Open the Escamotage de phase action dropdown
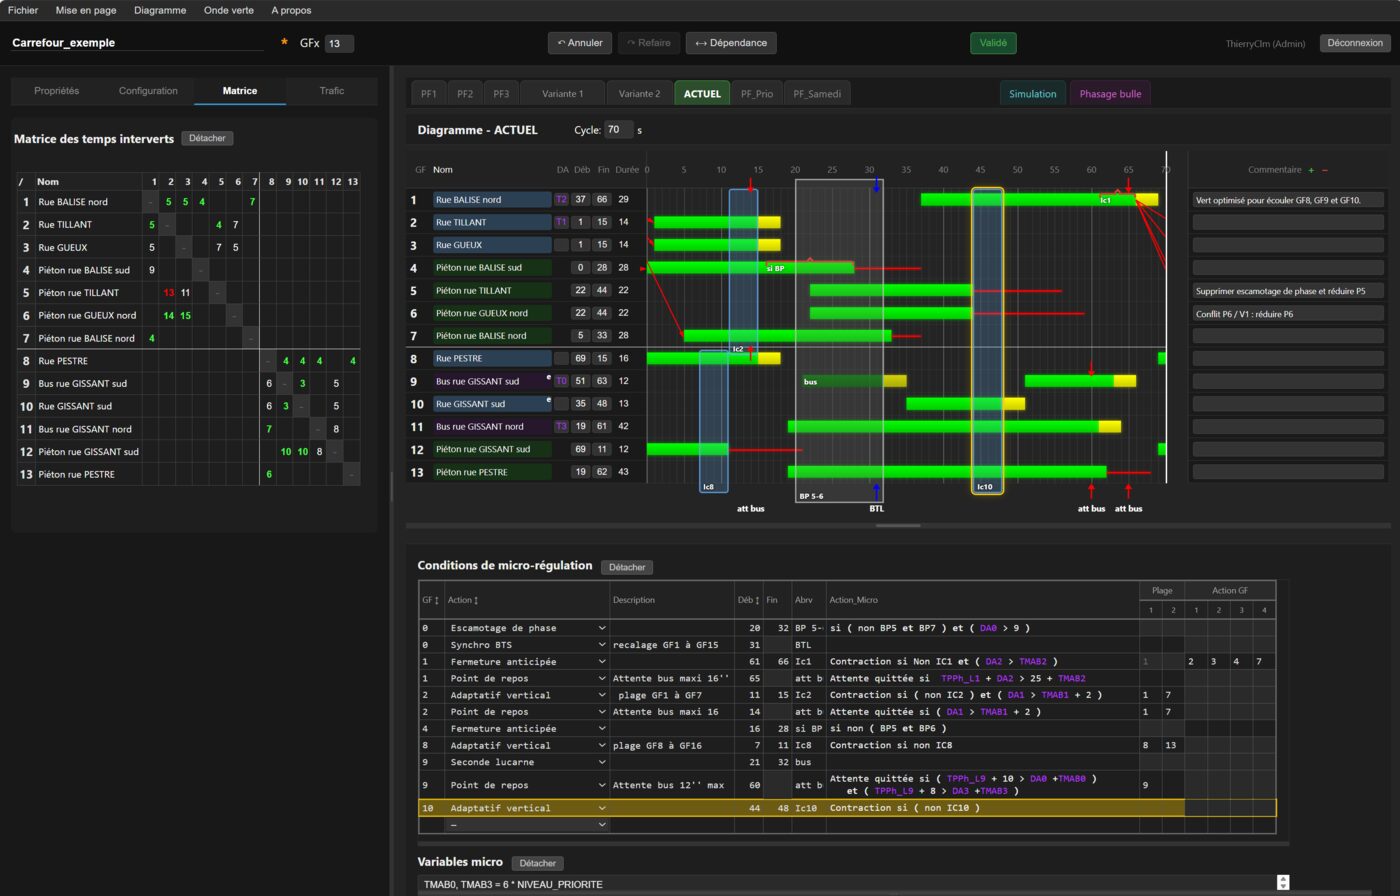The width and height of the screenshot is (1400, 896). click(x=527, y=628)
